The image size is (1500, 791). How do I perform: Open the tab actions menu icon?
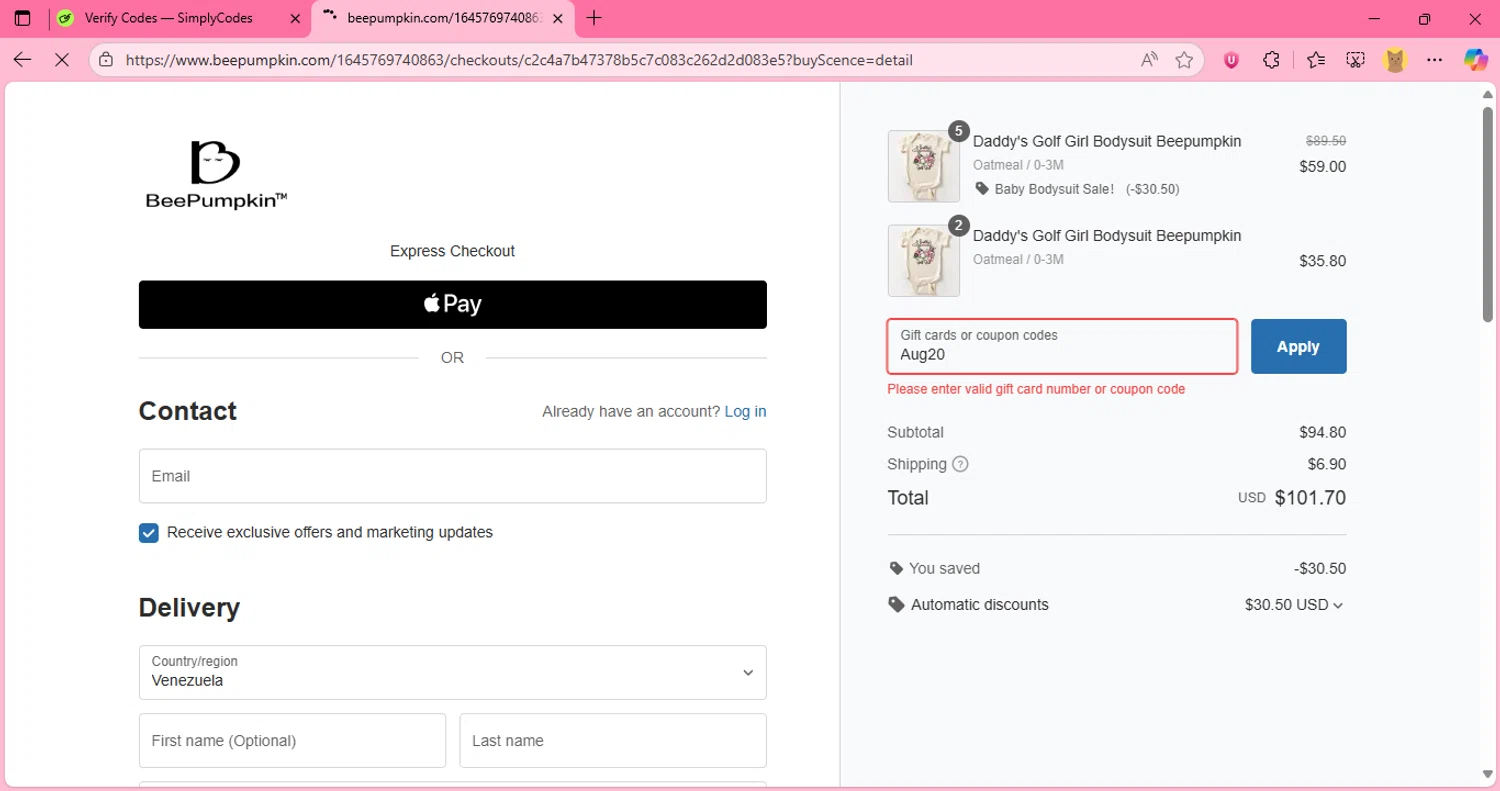coord(22,18)
